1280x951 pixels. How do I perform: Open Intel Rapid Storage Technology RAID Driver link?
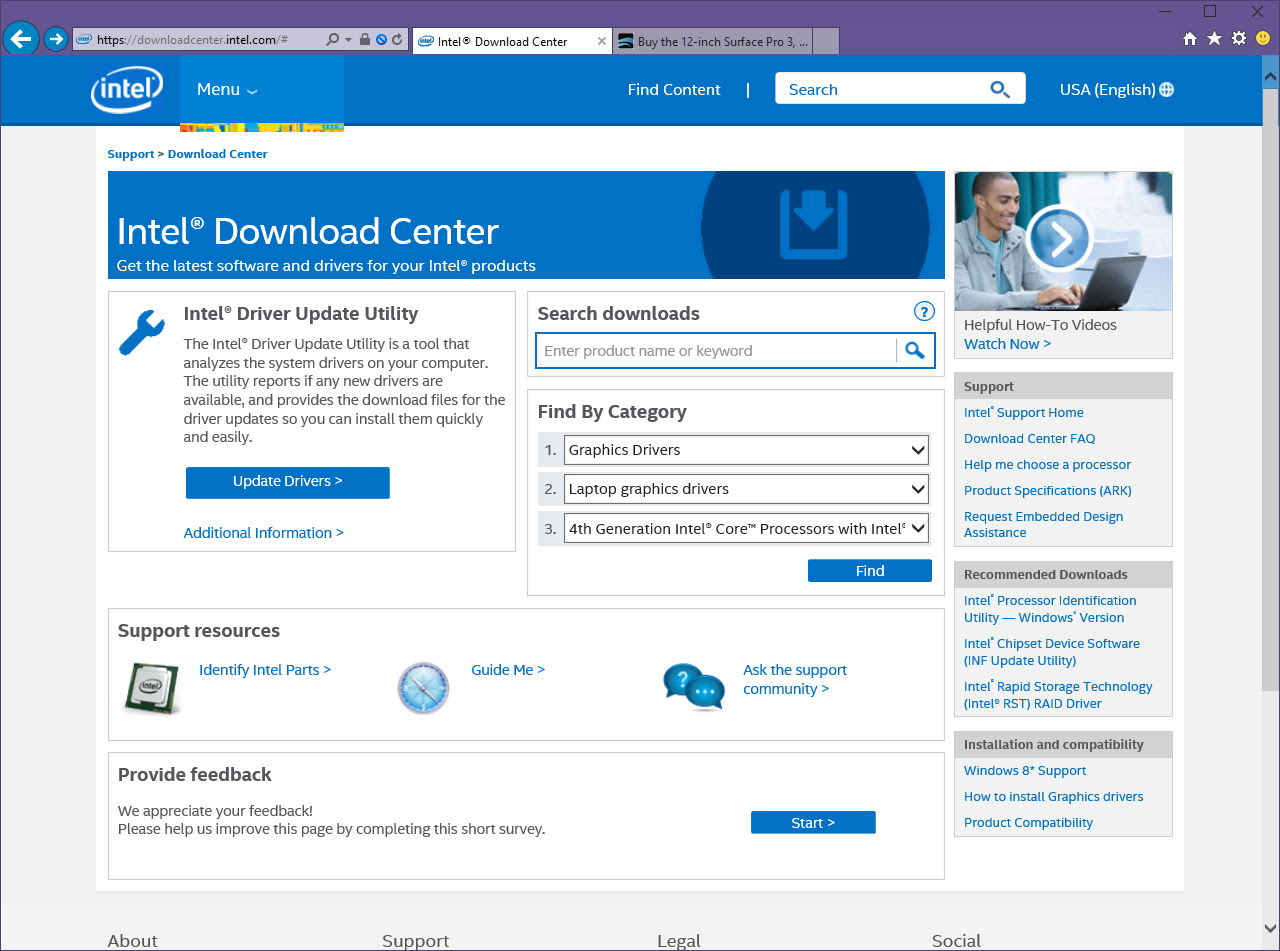[1058, 695]
